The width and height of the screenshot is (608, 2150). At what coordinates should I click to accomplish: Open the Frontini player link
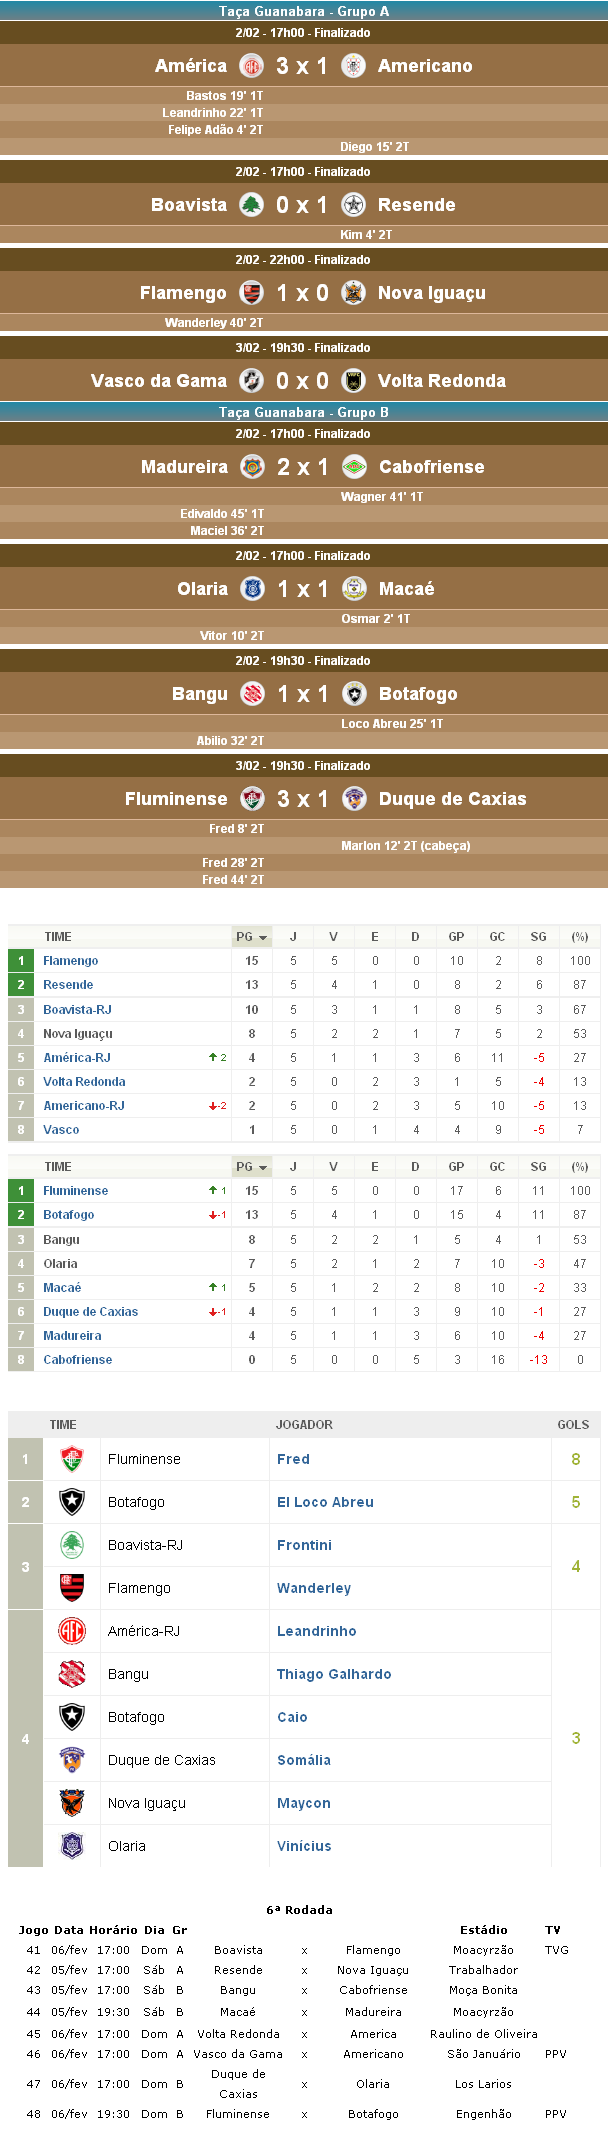[304, 1545]
